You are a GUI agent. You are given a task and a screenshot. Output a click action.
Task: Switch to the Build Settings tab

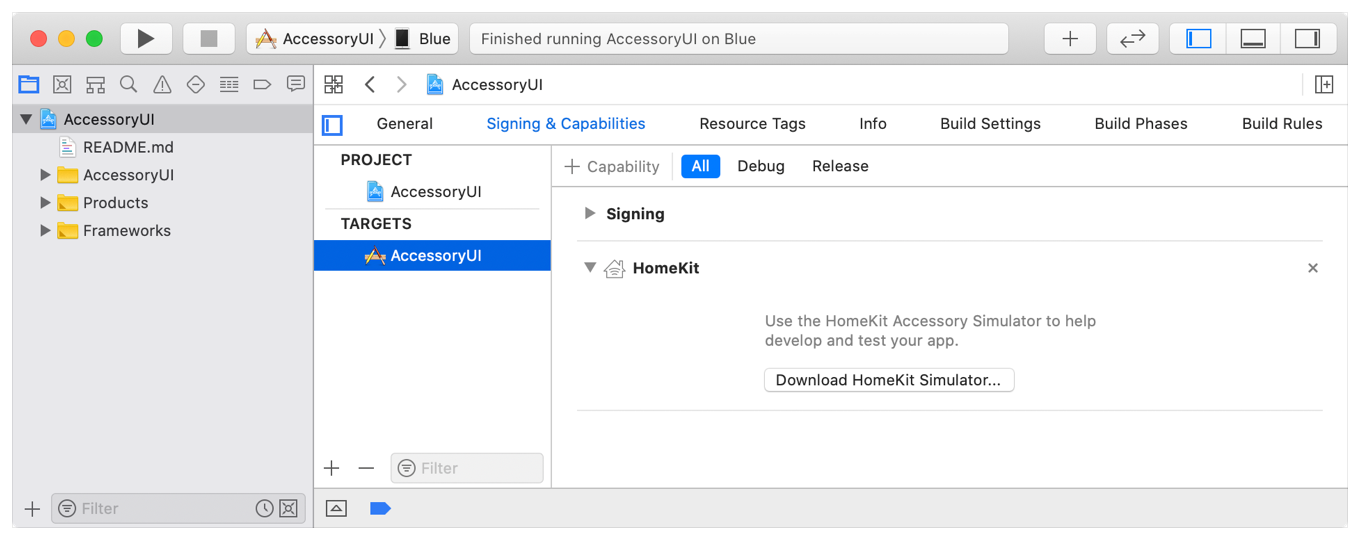[x=990, y=124]
